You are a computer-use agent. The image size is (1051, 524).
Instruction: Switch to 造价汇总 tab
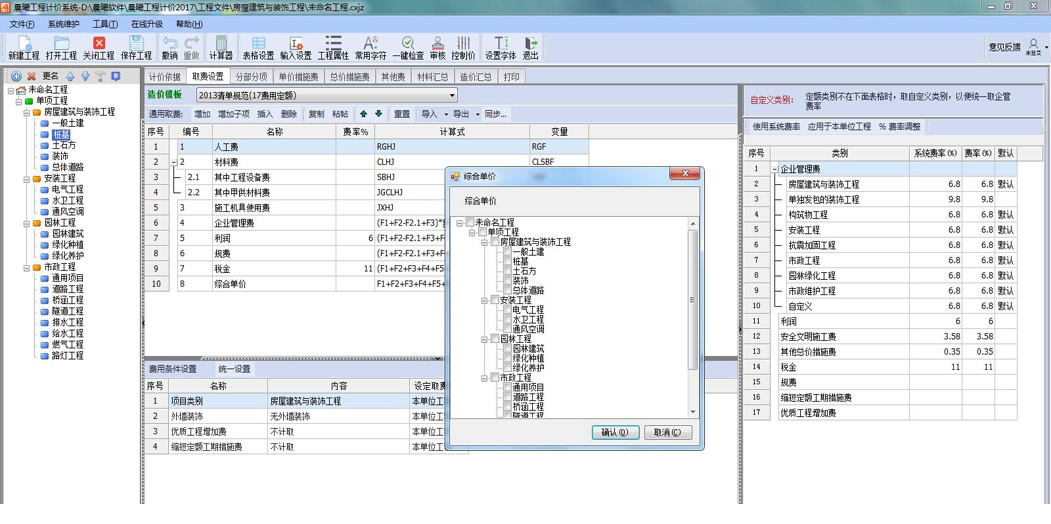(477, 77)
